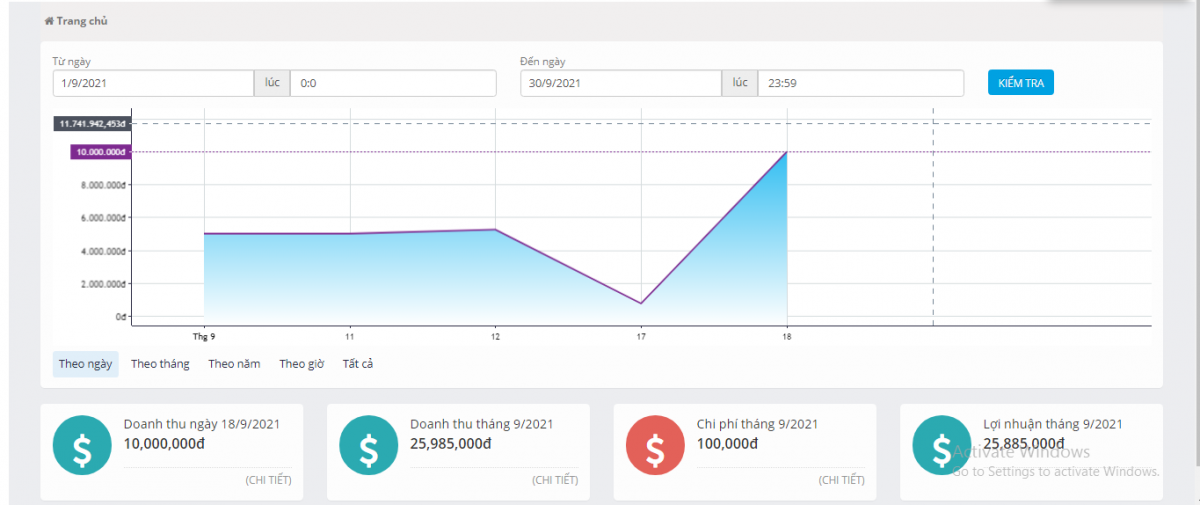Switch chart to Theo tháng view

tap(160, 364)
